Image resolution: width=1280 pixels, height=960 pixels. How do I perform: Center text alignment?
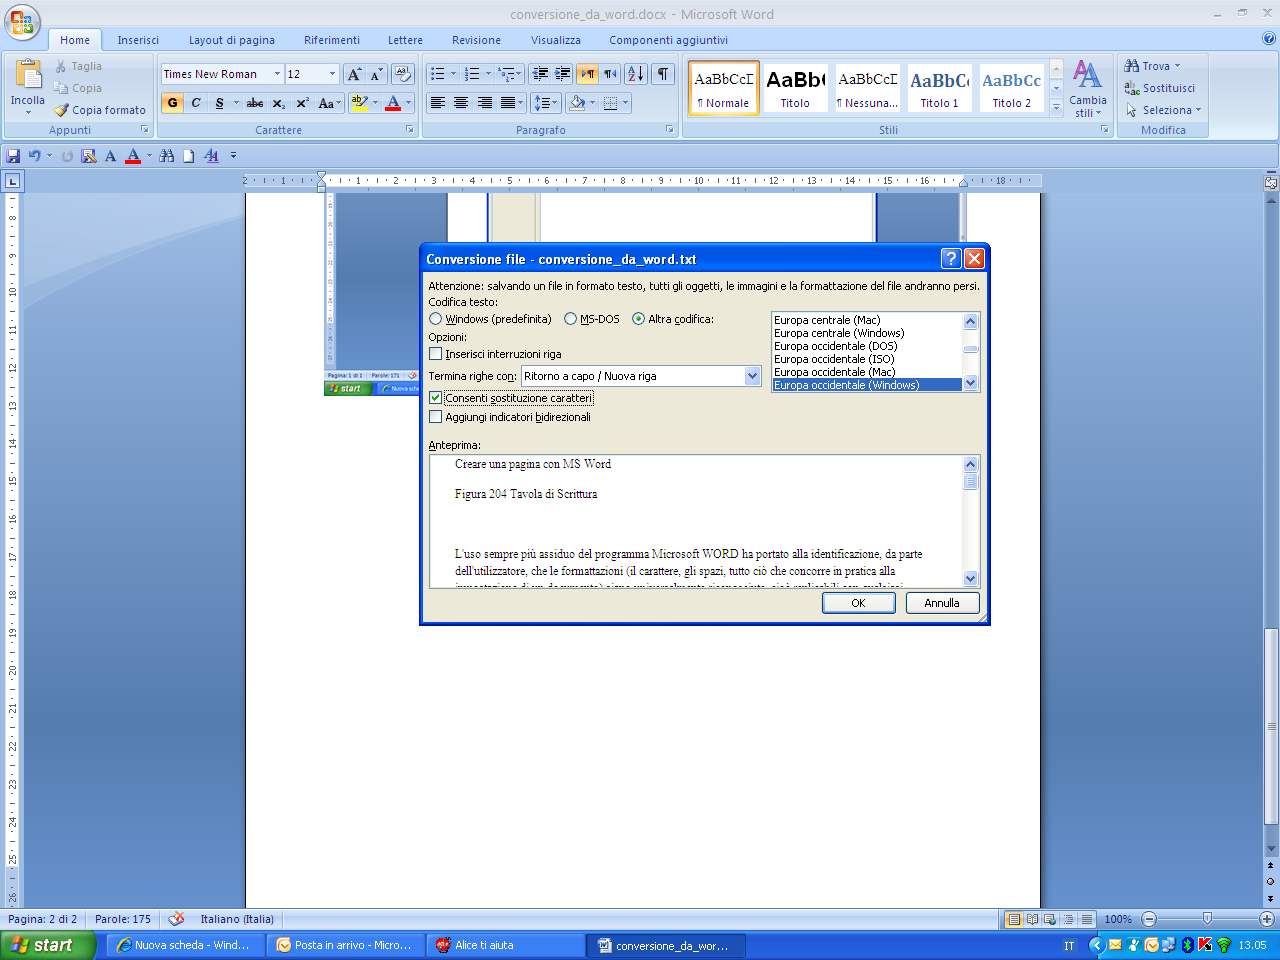point(461,103)
